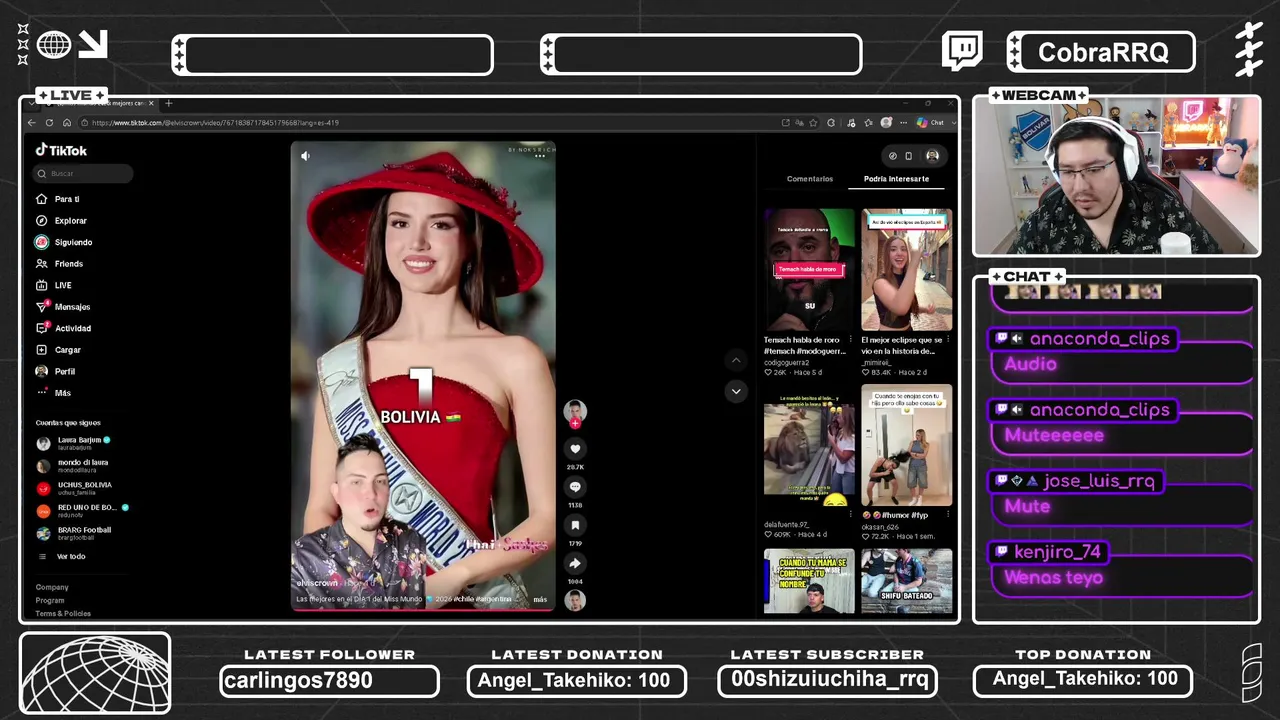Viewport: 1280px width, 720px height.
Task: Click the Twitch logo in stream overlay
Action: [x=962, y=51]
